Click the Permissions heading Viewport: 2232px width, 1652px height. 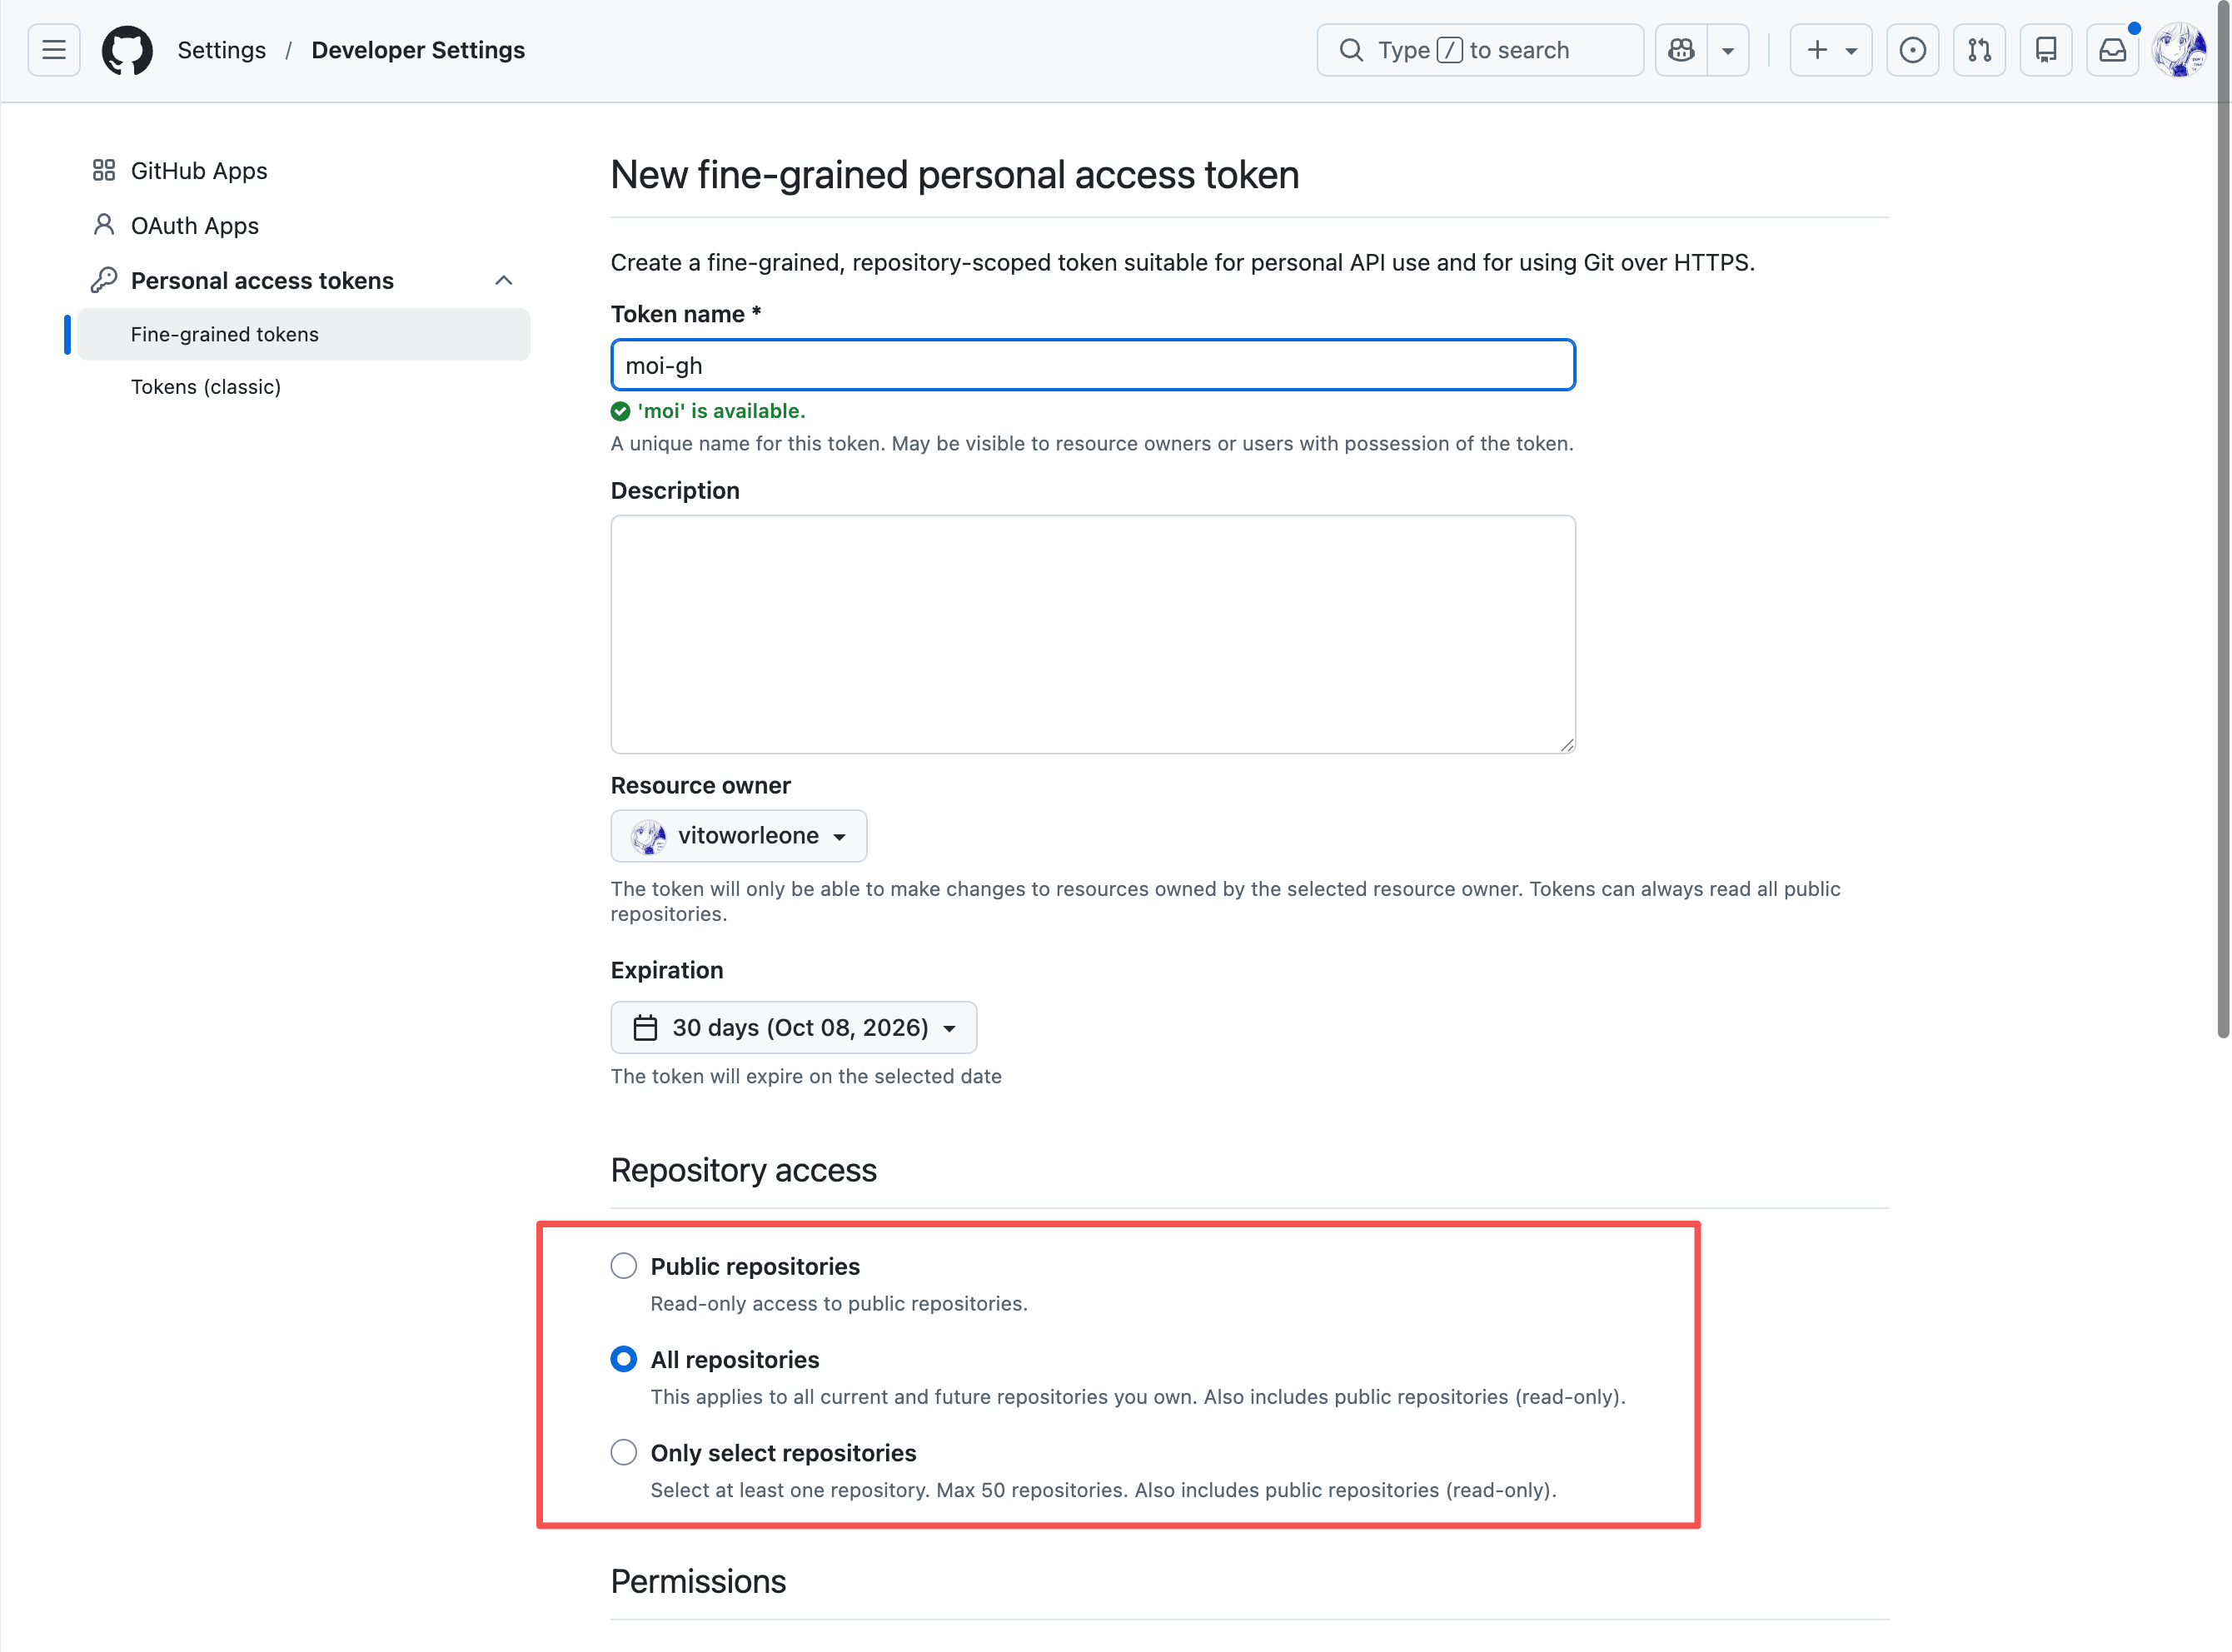tap(698, 1582)
